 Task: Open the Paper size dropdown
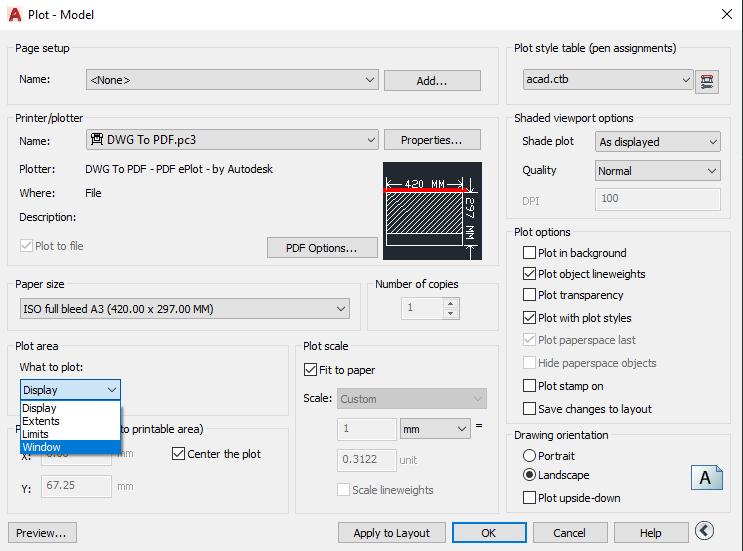(185, 309)
